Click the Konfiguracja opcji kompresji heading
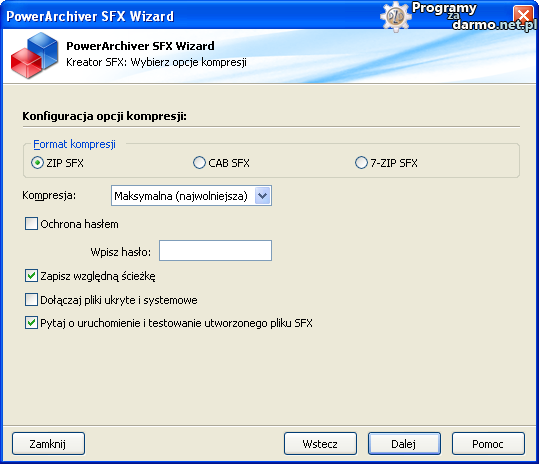Screen dimensions: 539x464 click(x=104, y=116)
